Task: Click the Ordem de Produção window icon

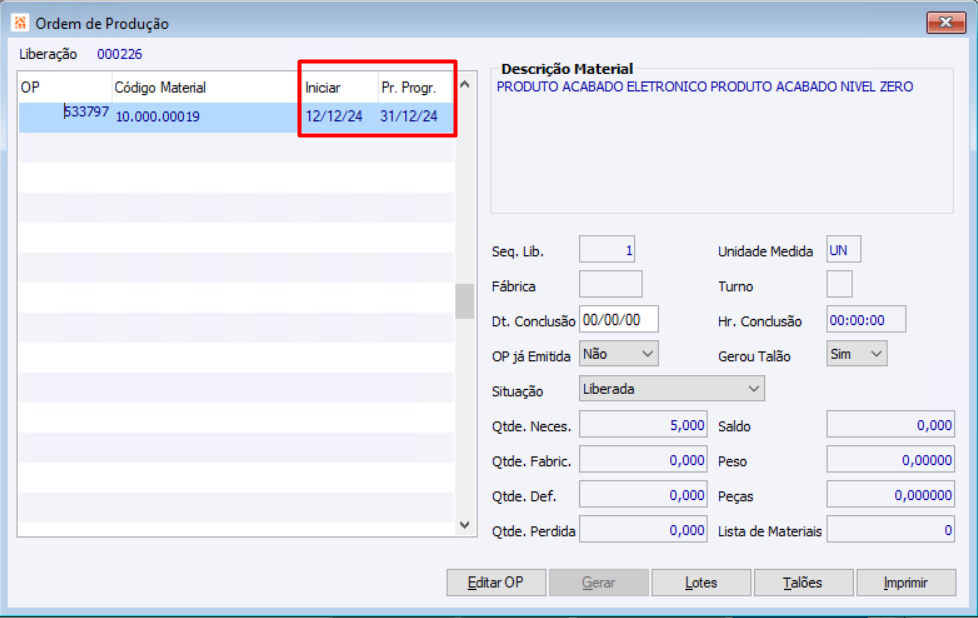Action: pos(20,23)
